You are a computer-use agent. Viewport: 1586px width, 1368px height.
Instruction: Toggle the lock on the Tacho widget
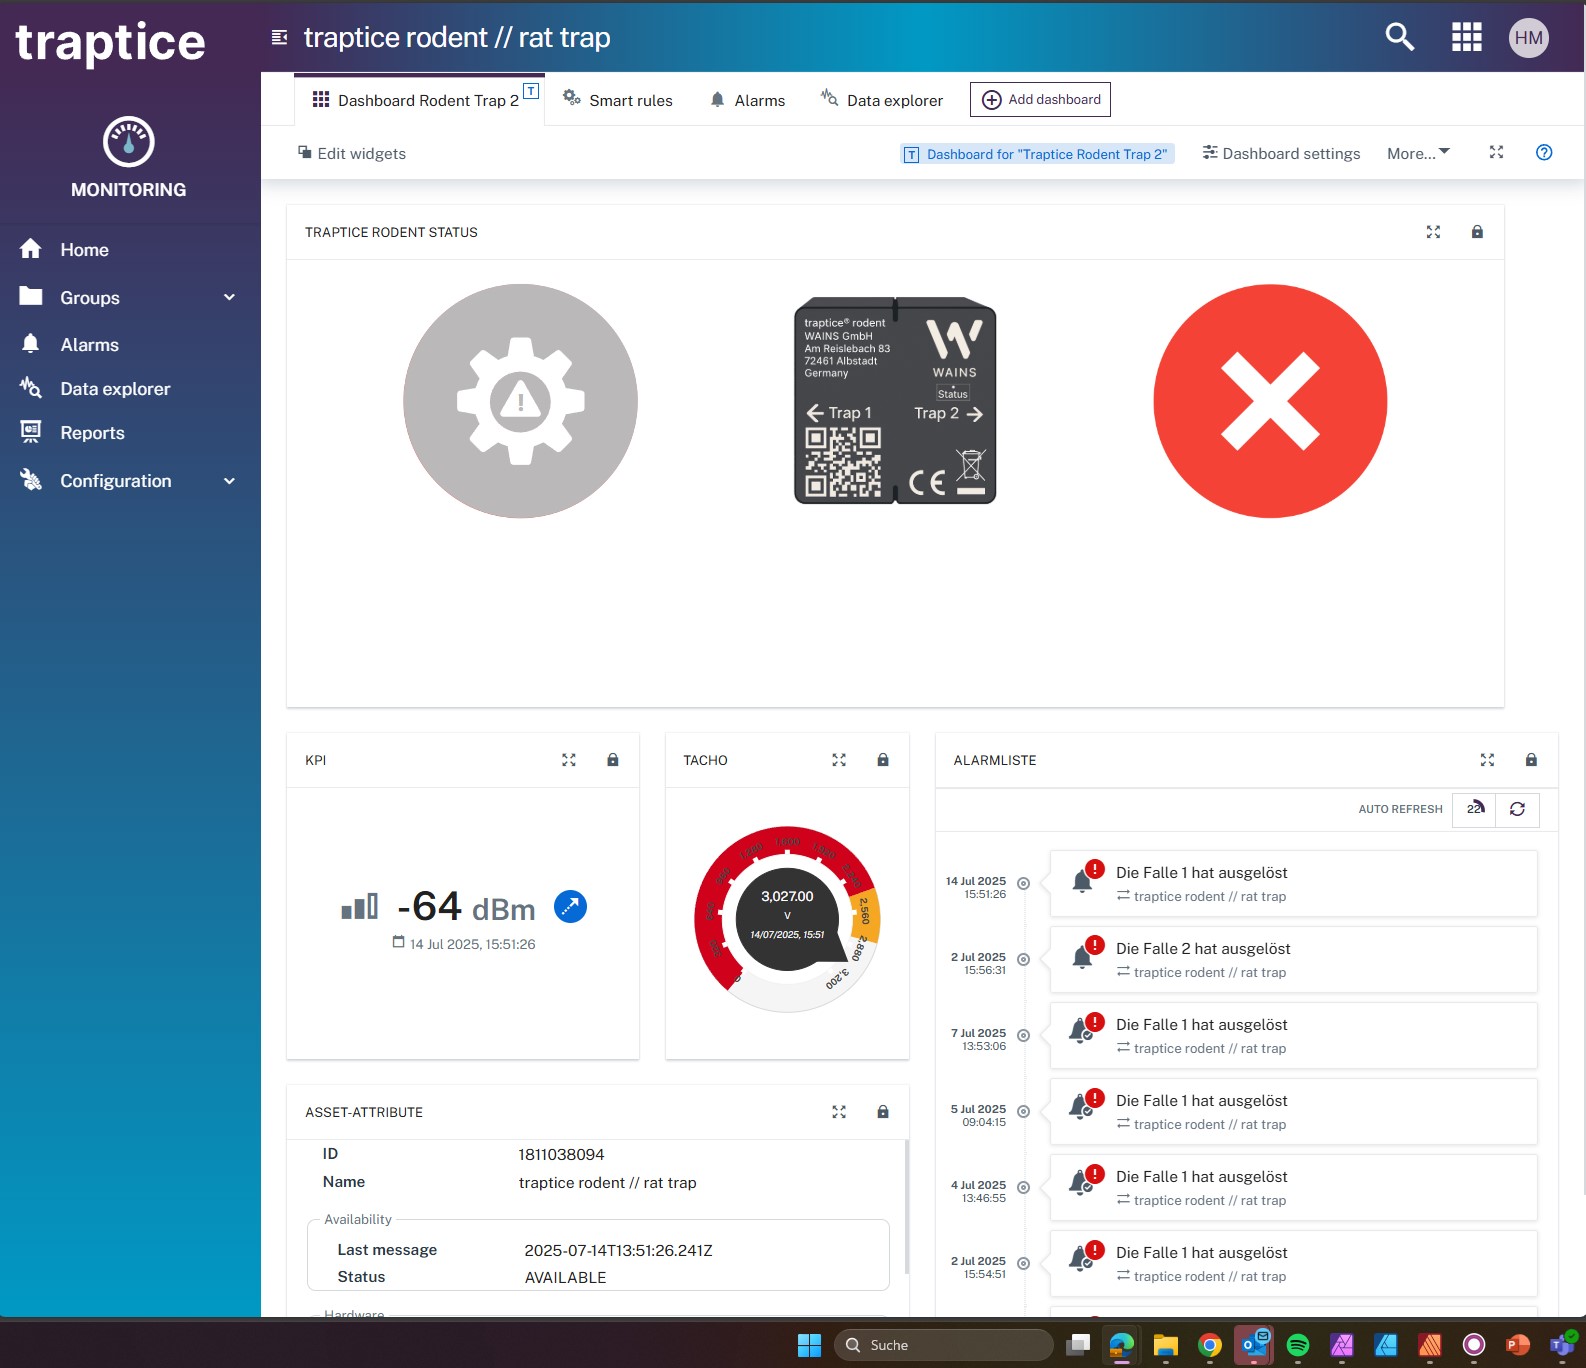click(x=883, y=760)
